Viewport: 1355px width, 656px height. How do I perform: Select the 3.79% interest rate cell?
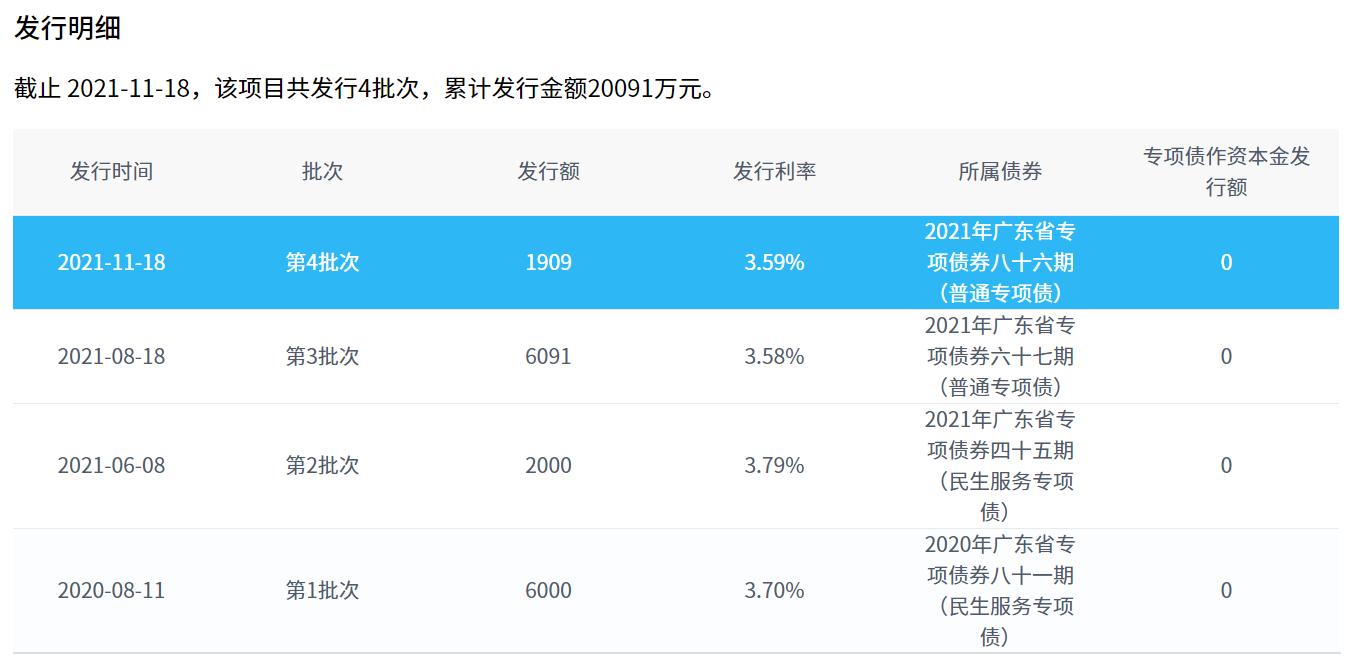tap(774, 465)
